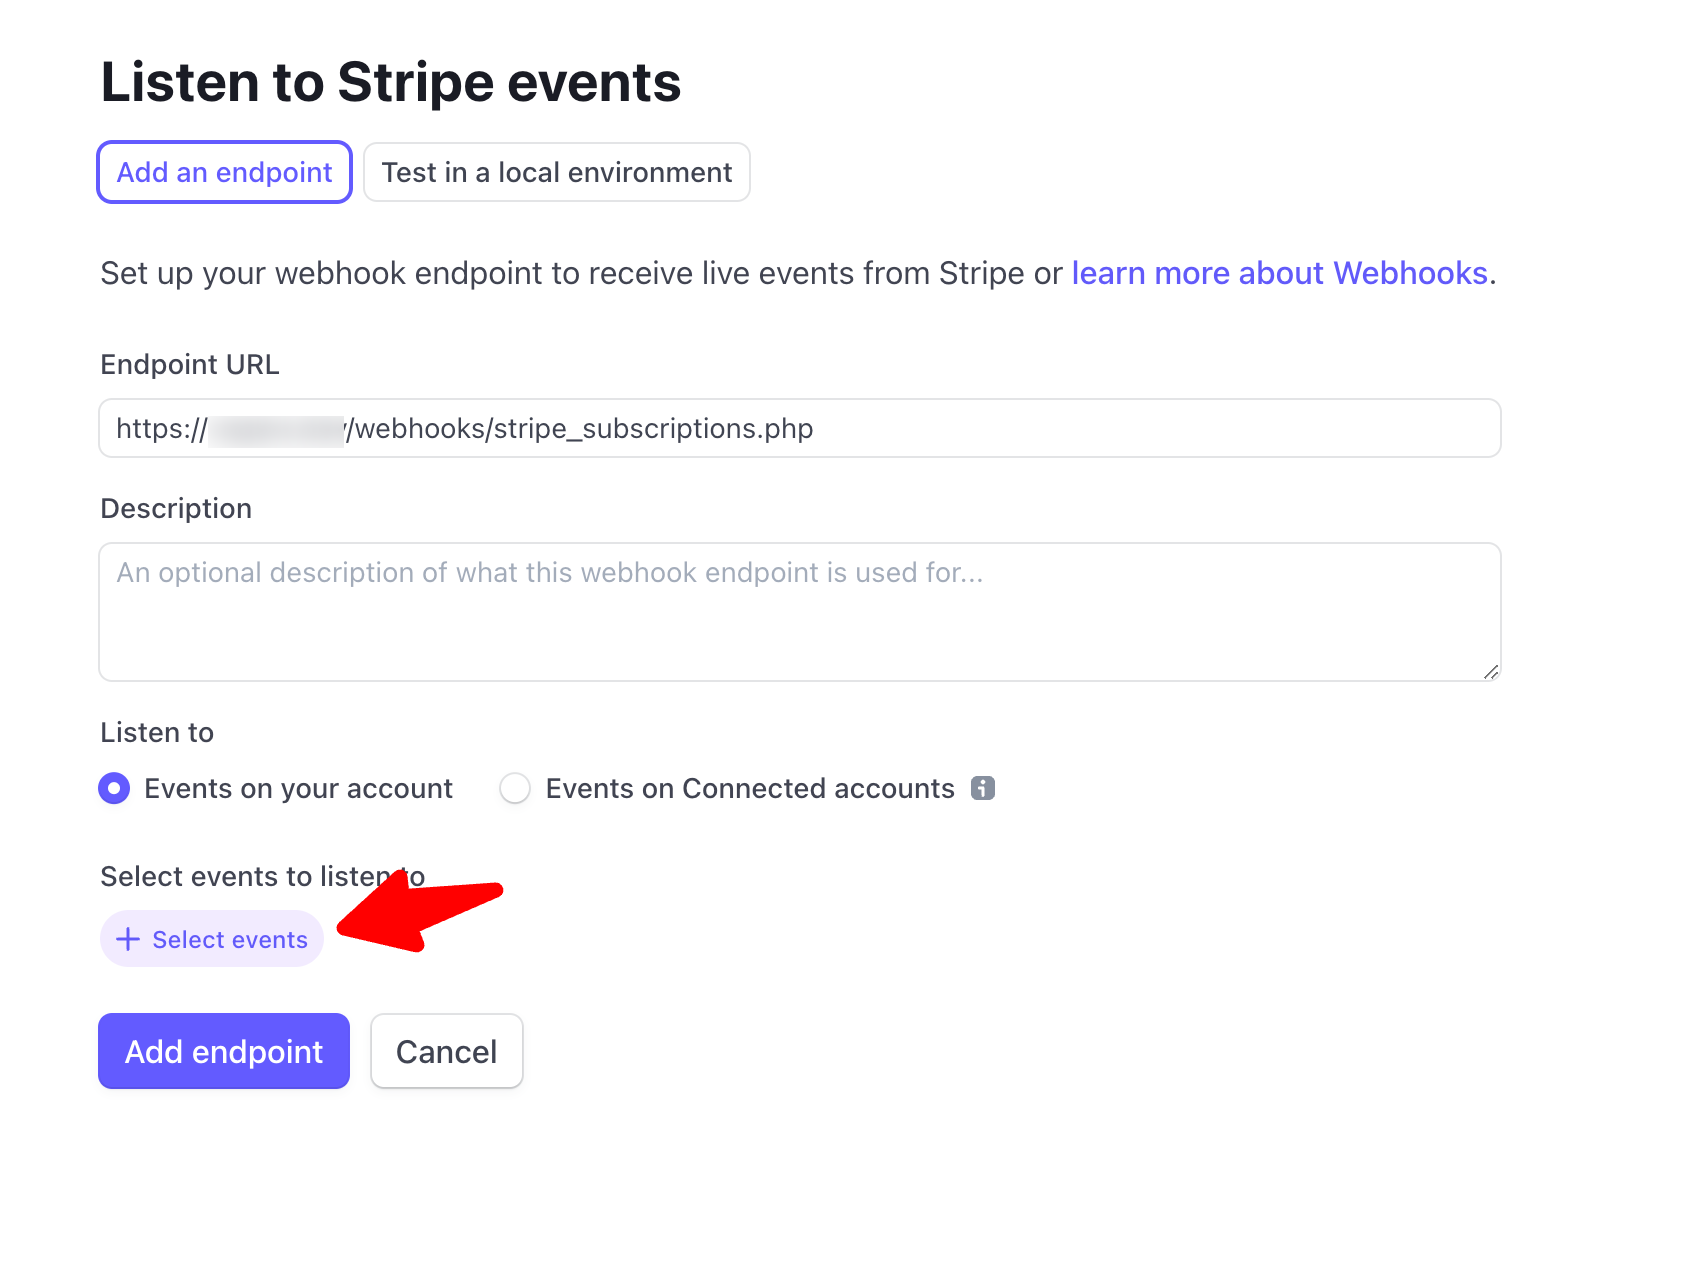Viewport: 1704px width, 1276px height.
Task: Click the blurred domain in the URL
Action: 277,430
